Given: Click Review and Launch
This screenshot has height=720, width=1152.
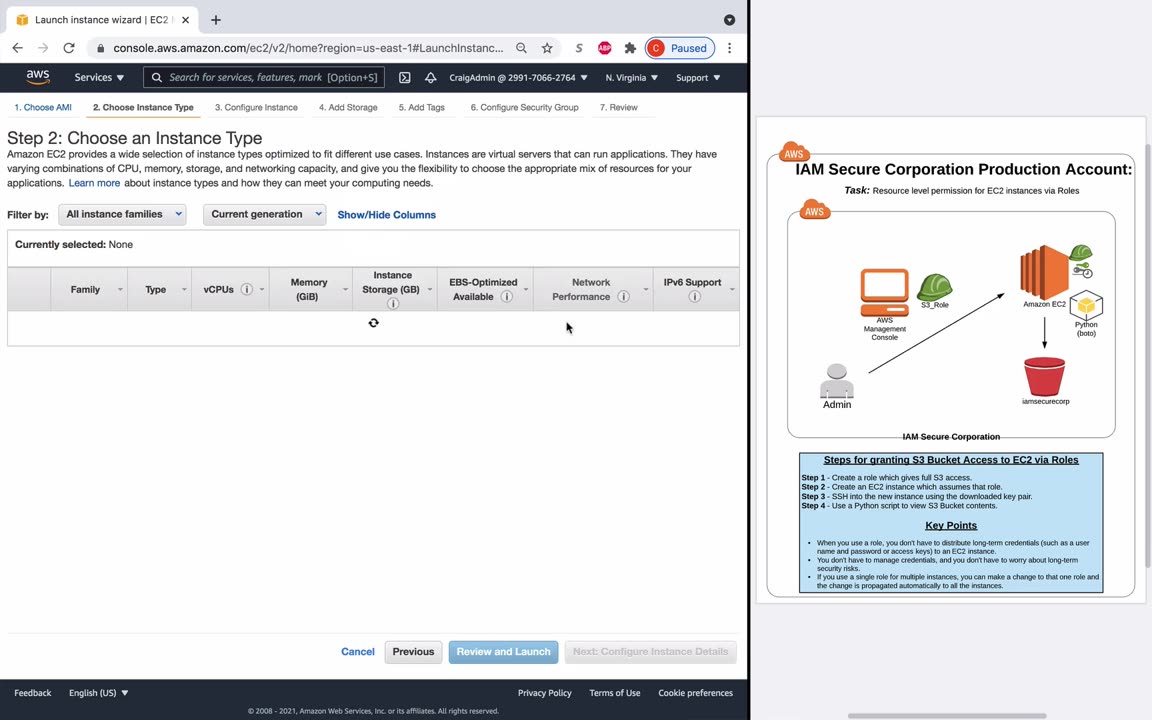Looking at the screenshot, I should click(x=503, y=652).
